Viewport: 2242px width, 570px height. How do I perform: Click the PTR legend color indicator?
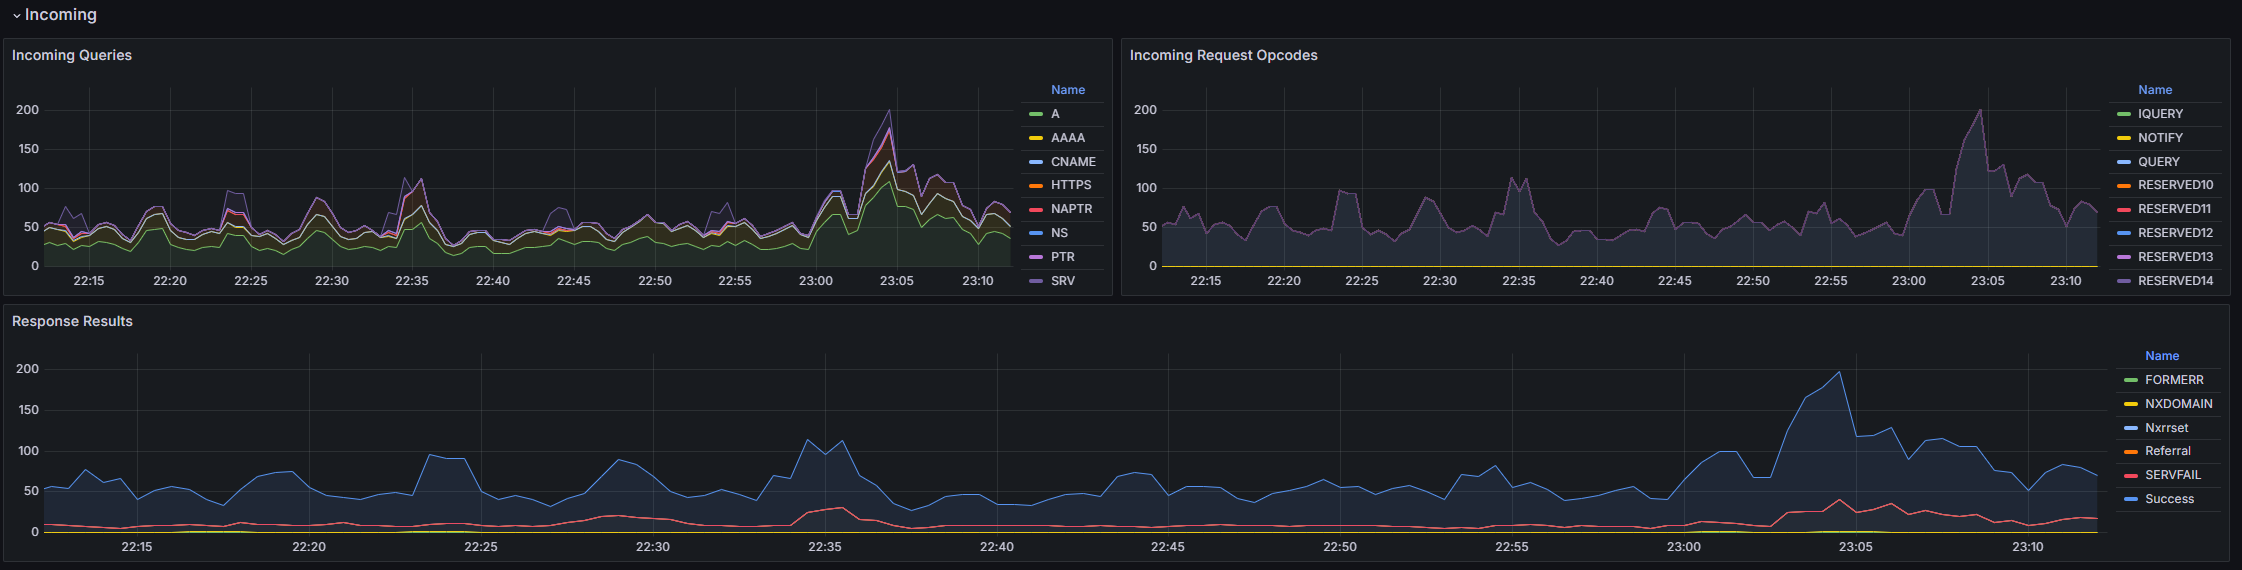1036,257
